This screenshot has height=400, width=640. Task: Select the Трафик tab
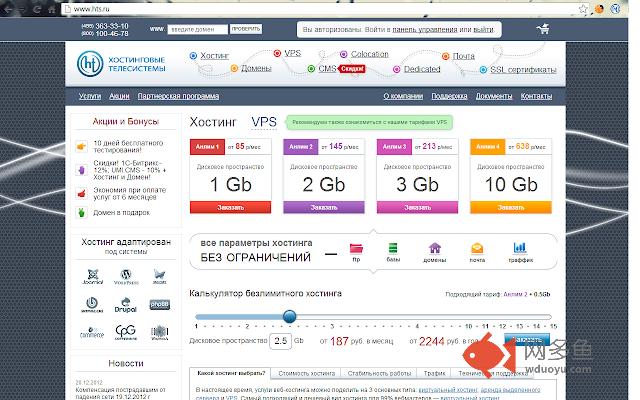pyautogui.click(x=434, y=373)
